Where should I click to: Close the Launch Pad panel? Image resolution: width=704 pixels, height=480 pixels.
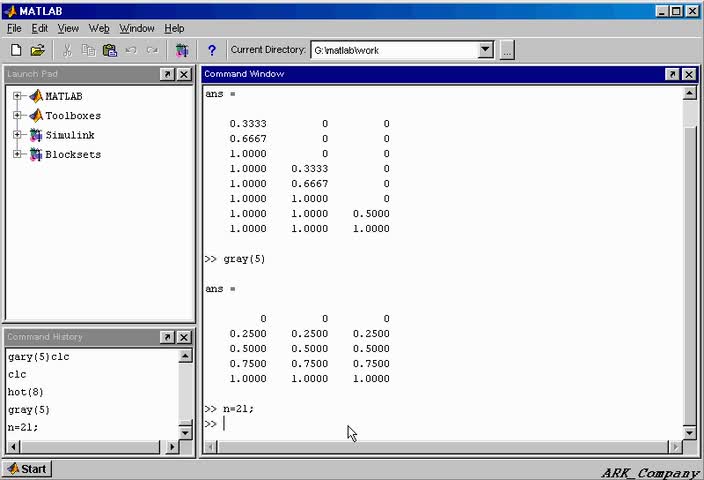click(184, 74)
